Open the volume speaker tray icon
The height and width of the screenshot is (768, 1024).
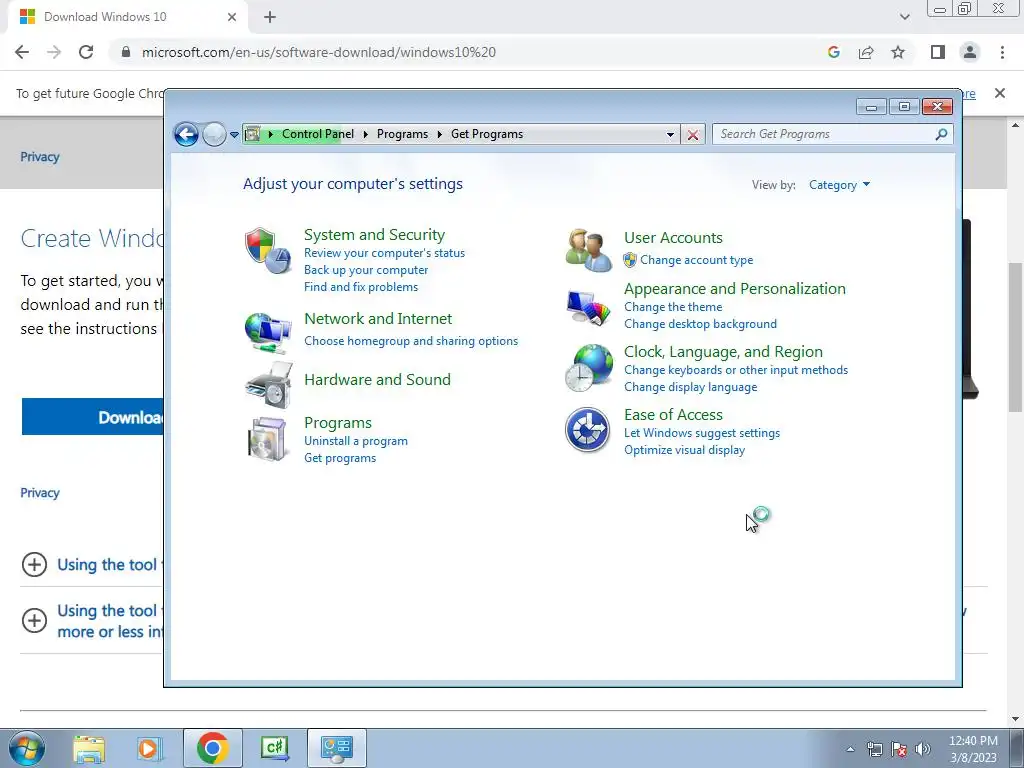coord(923,749)
